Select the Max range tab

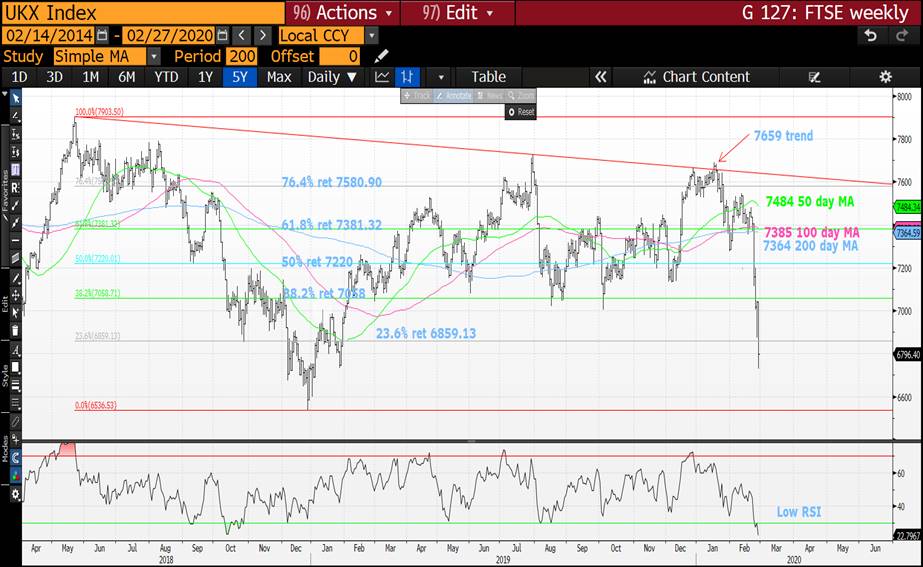[279, 77]
